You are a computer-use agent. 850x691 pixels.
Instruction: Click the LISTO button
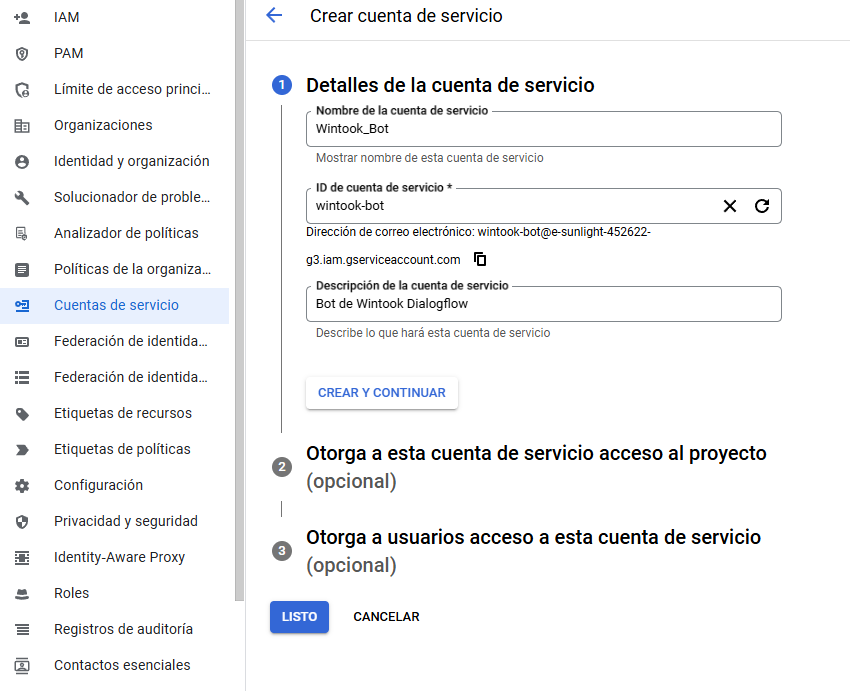tap(299, 617)
